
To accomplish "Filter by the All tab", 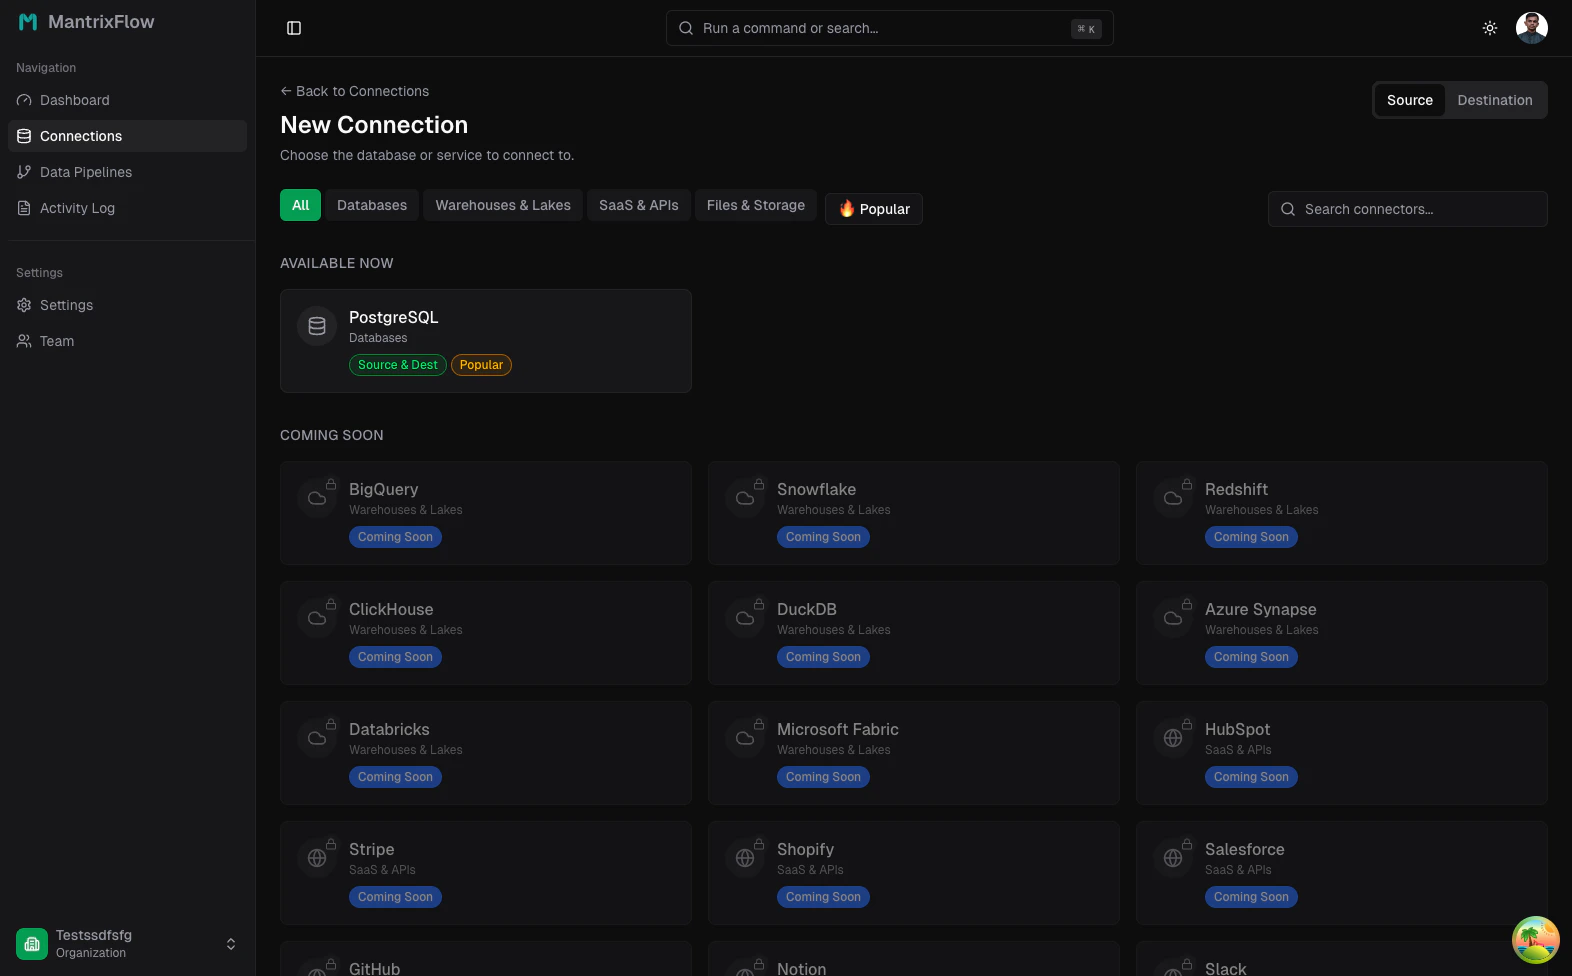I will pos(300,205).
